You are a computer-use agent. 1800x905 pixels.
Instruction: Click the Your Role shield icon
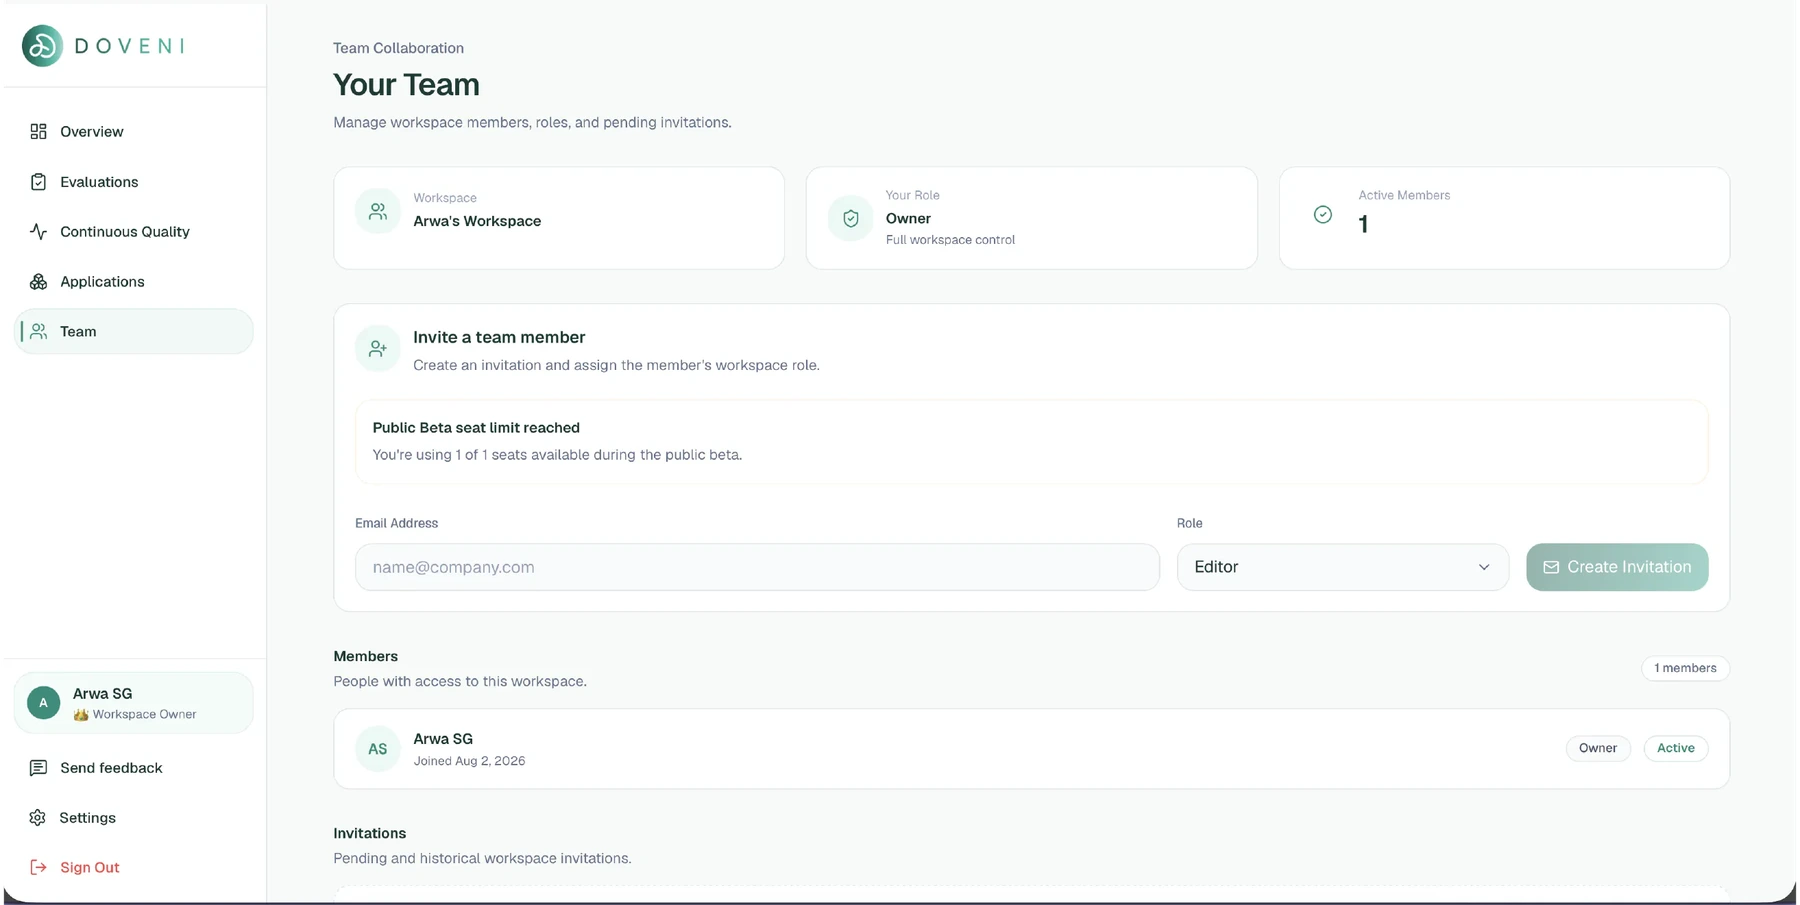point(851,219)
